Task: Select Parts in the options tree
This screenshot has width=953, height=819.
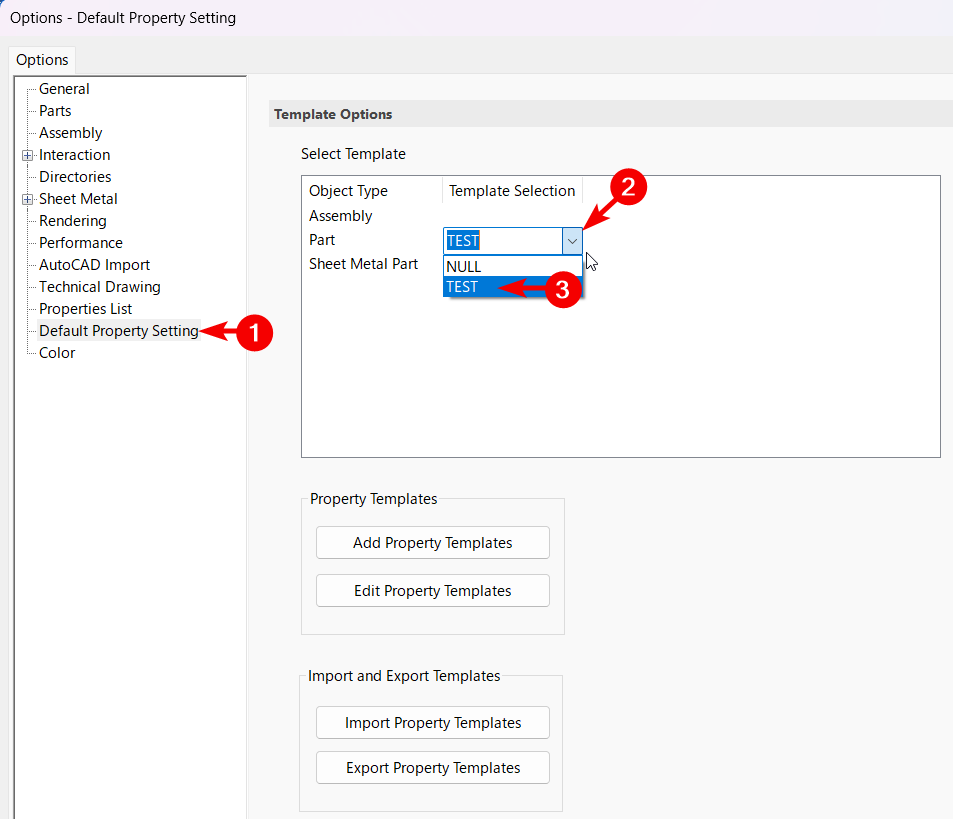Action: [x=55, y=111]
